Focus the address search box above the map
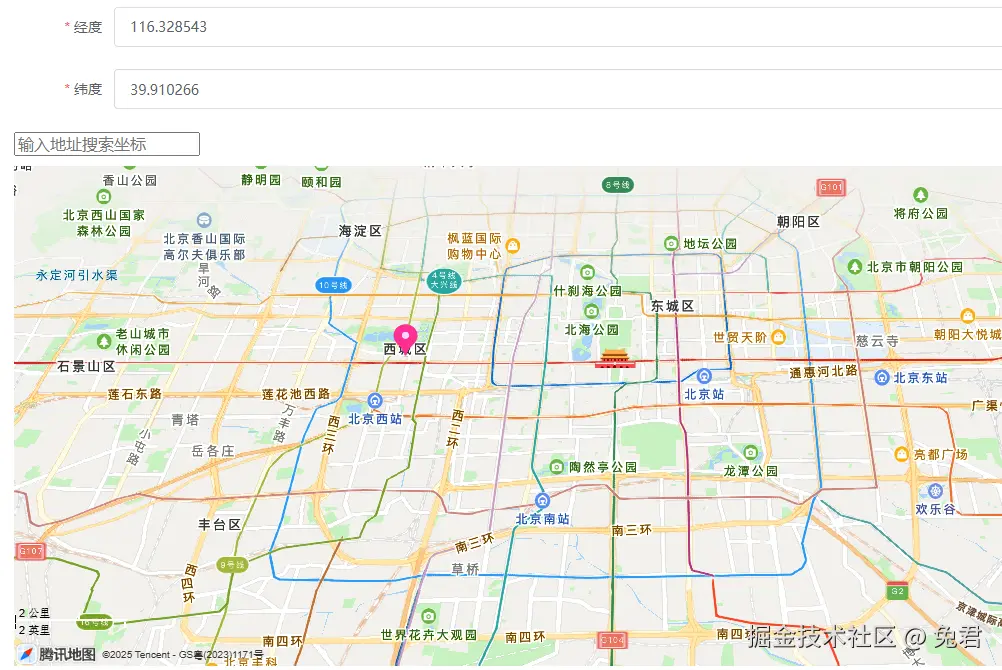This screenshot has height=670, width=1002. (107, 144)
